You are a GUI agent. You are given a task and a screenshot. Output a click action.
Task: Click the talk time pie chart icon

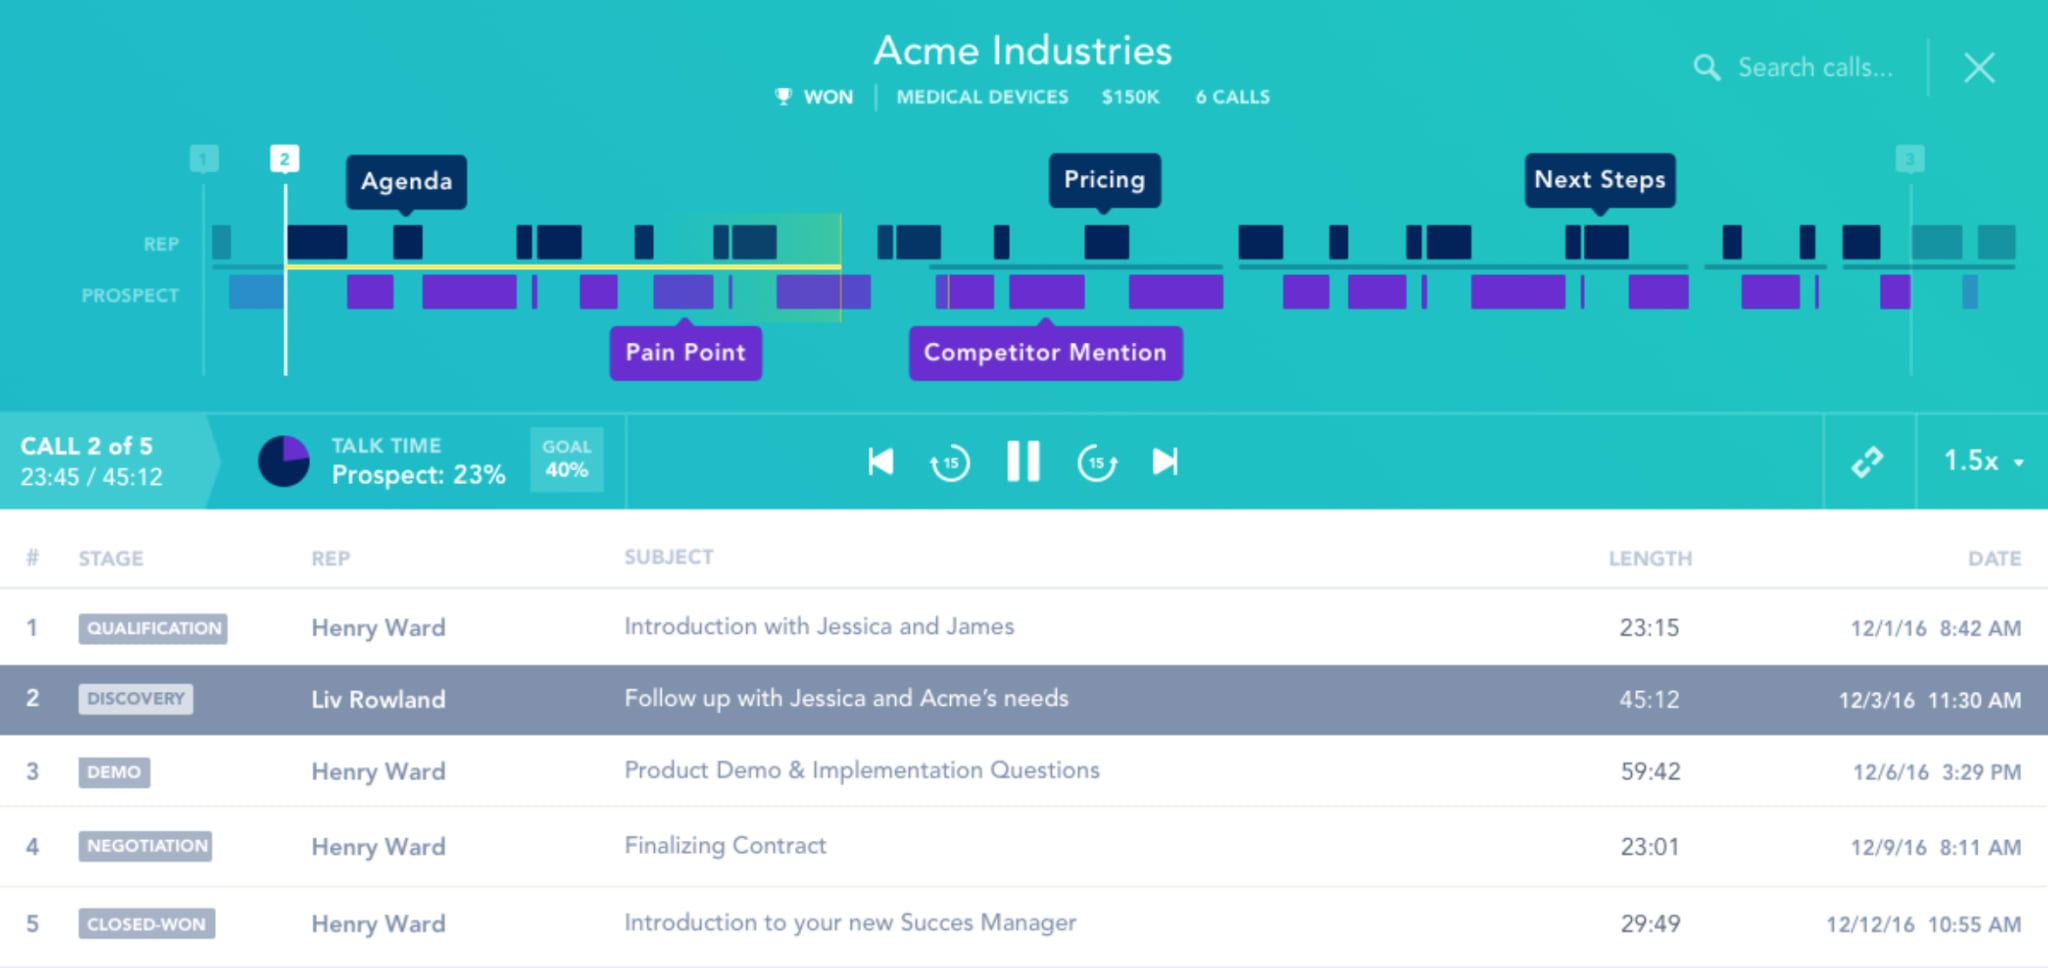click(284, 461)
